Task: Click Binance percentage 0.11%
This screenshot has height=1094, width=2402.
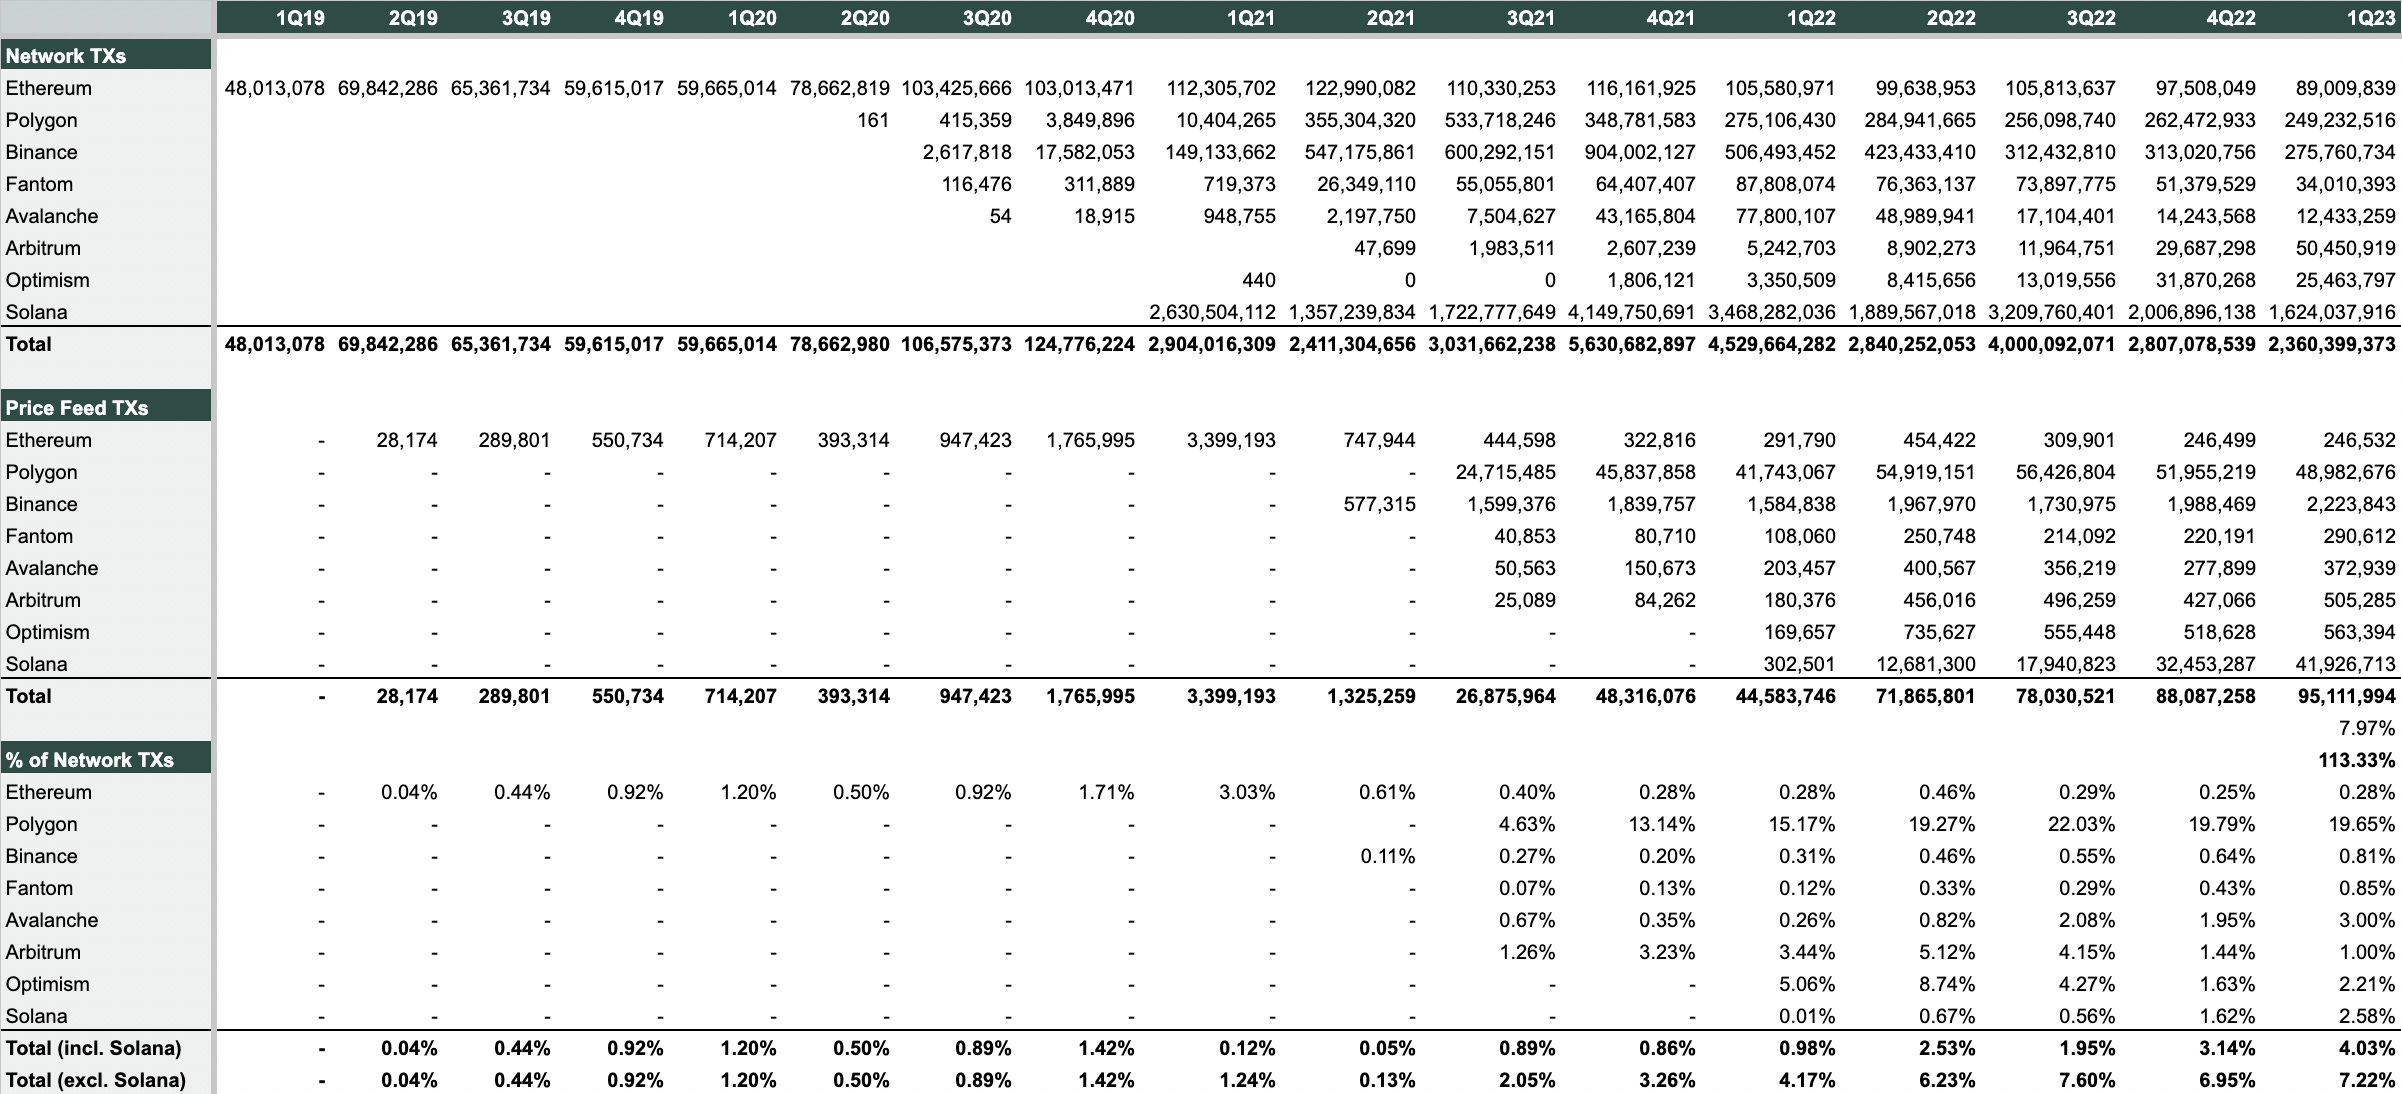Action: [1387, 856]
